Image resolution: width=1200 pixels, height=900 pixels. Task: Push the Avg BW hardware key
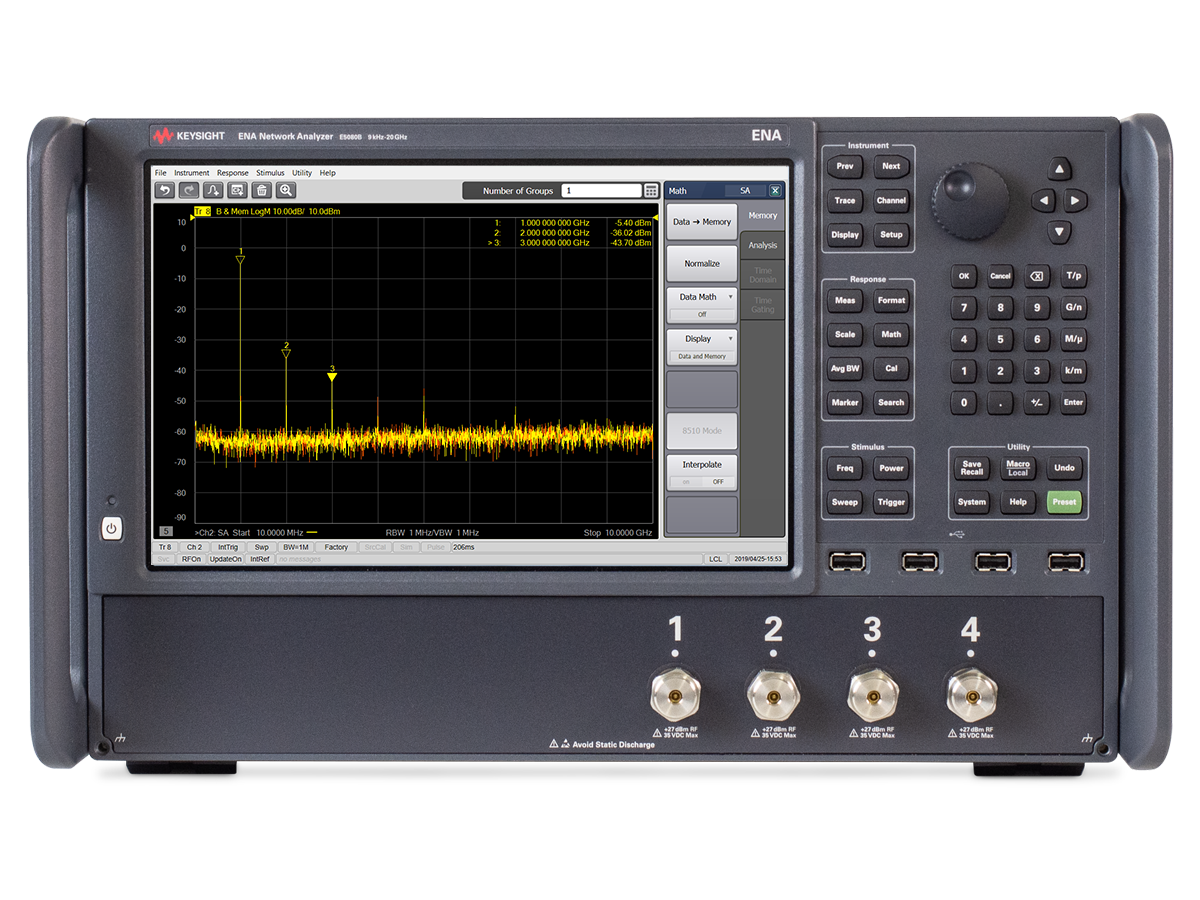click(845, 368)
